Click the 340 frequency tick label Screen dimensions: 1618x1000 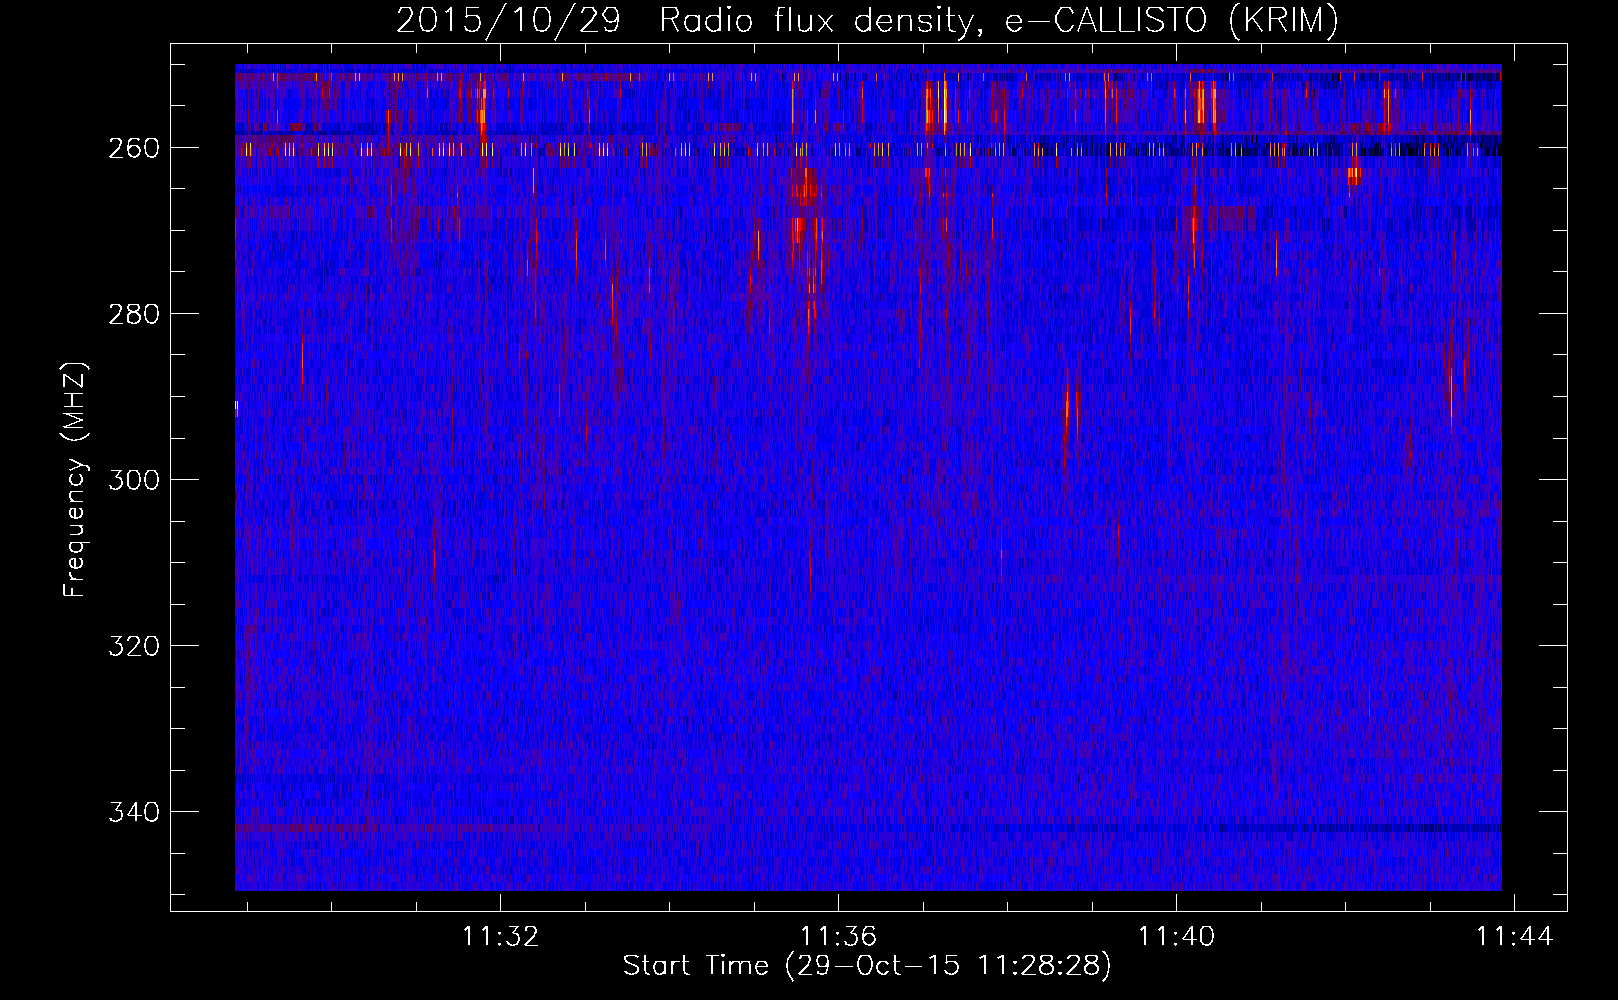134,812
